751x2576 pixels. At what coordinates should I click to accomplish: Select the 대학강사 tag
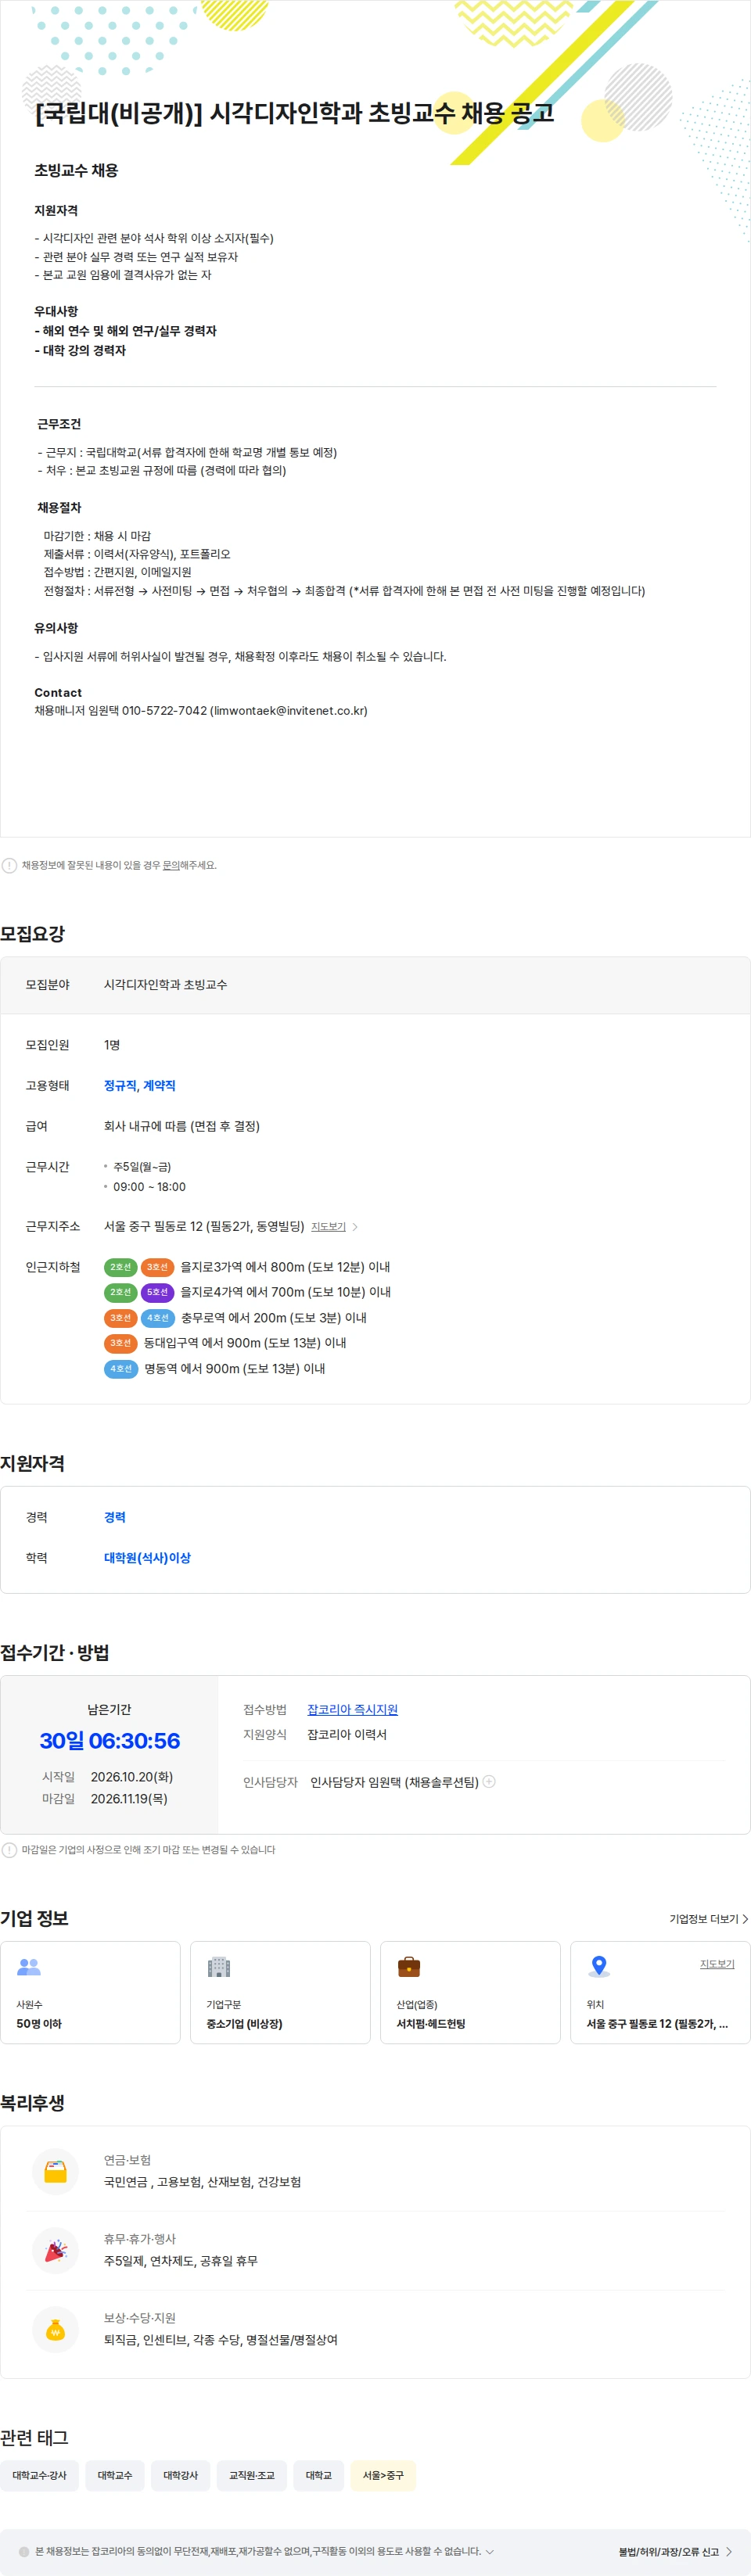point(181,2475)
